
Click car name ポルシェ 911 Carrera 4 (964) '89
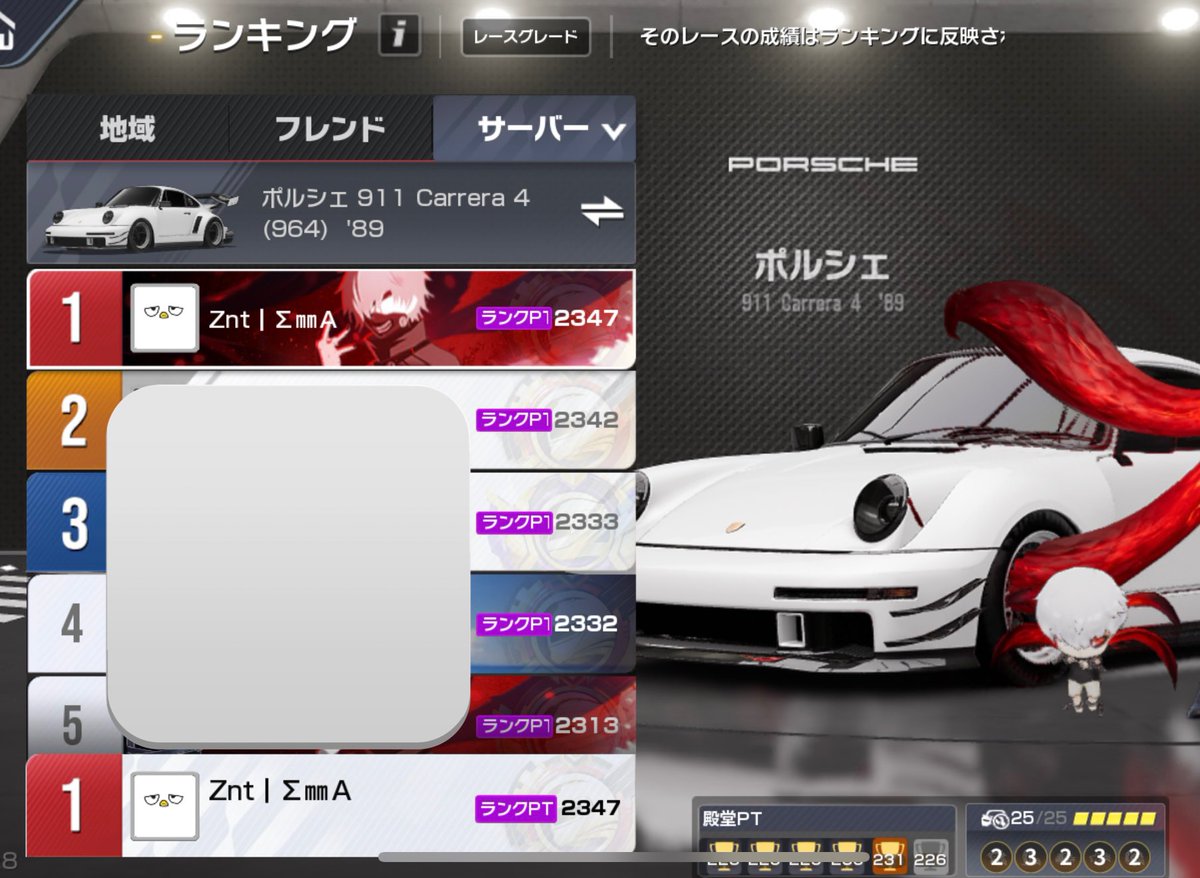(396, 212)
